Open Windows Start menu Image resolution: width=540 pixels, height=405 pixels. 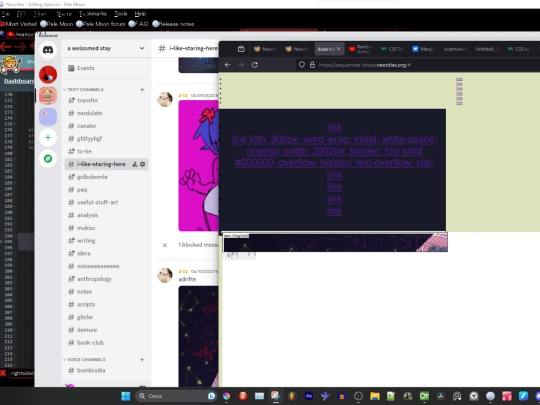coord(126,396)
